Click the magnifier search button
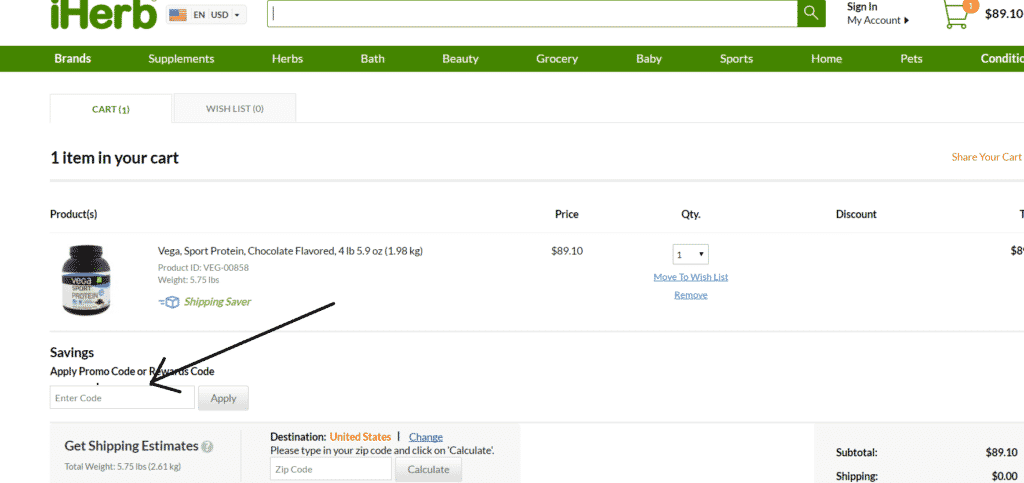This screenshot has width=1024, height=483. pyautogui.click(x=811, y=13)
